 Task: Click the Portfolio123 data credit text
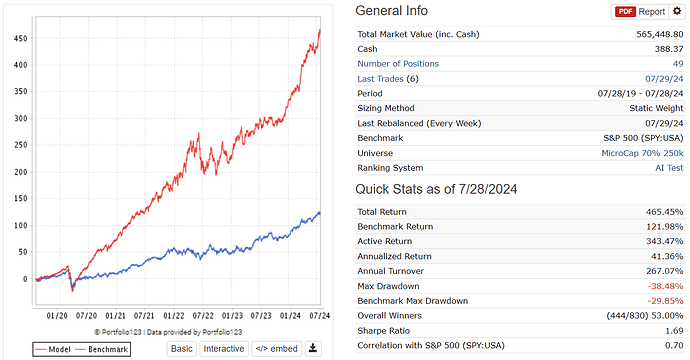[168, 332]
